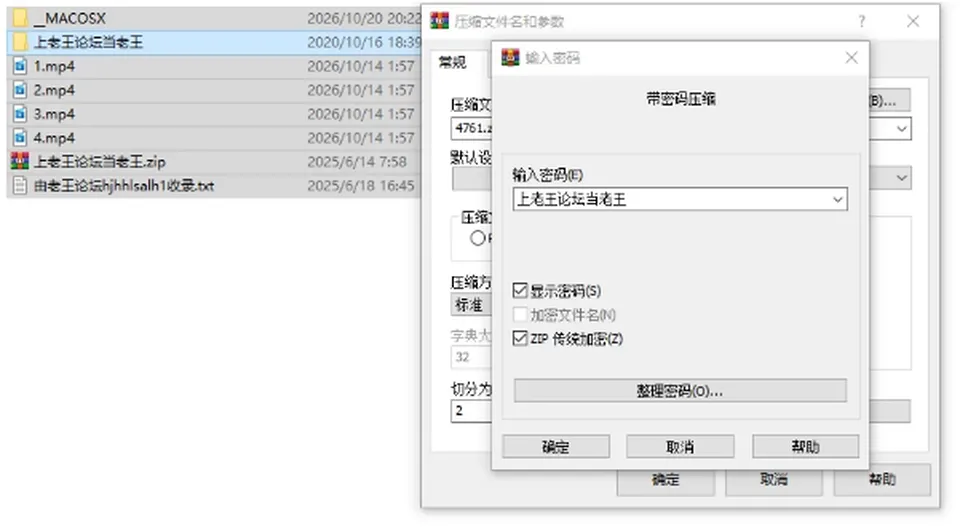Click the dictionary size field showing 32

coord(471,357)
